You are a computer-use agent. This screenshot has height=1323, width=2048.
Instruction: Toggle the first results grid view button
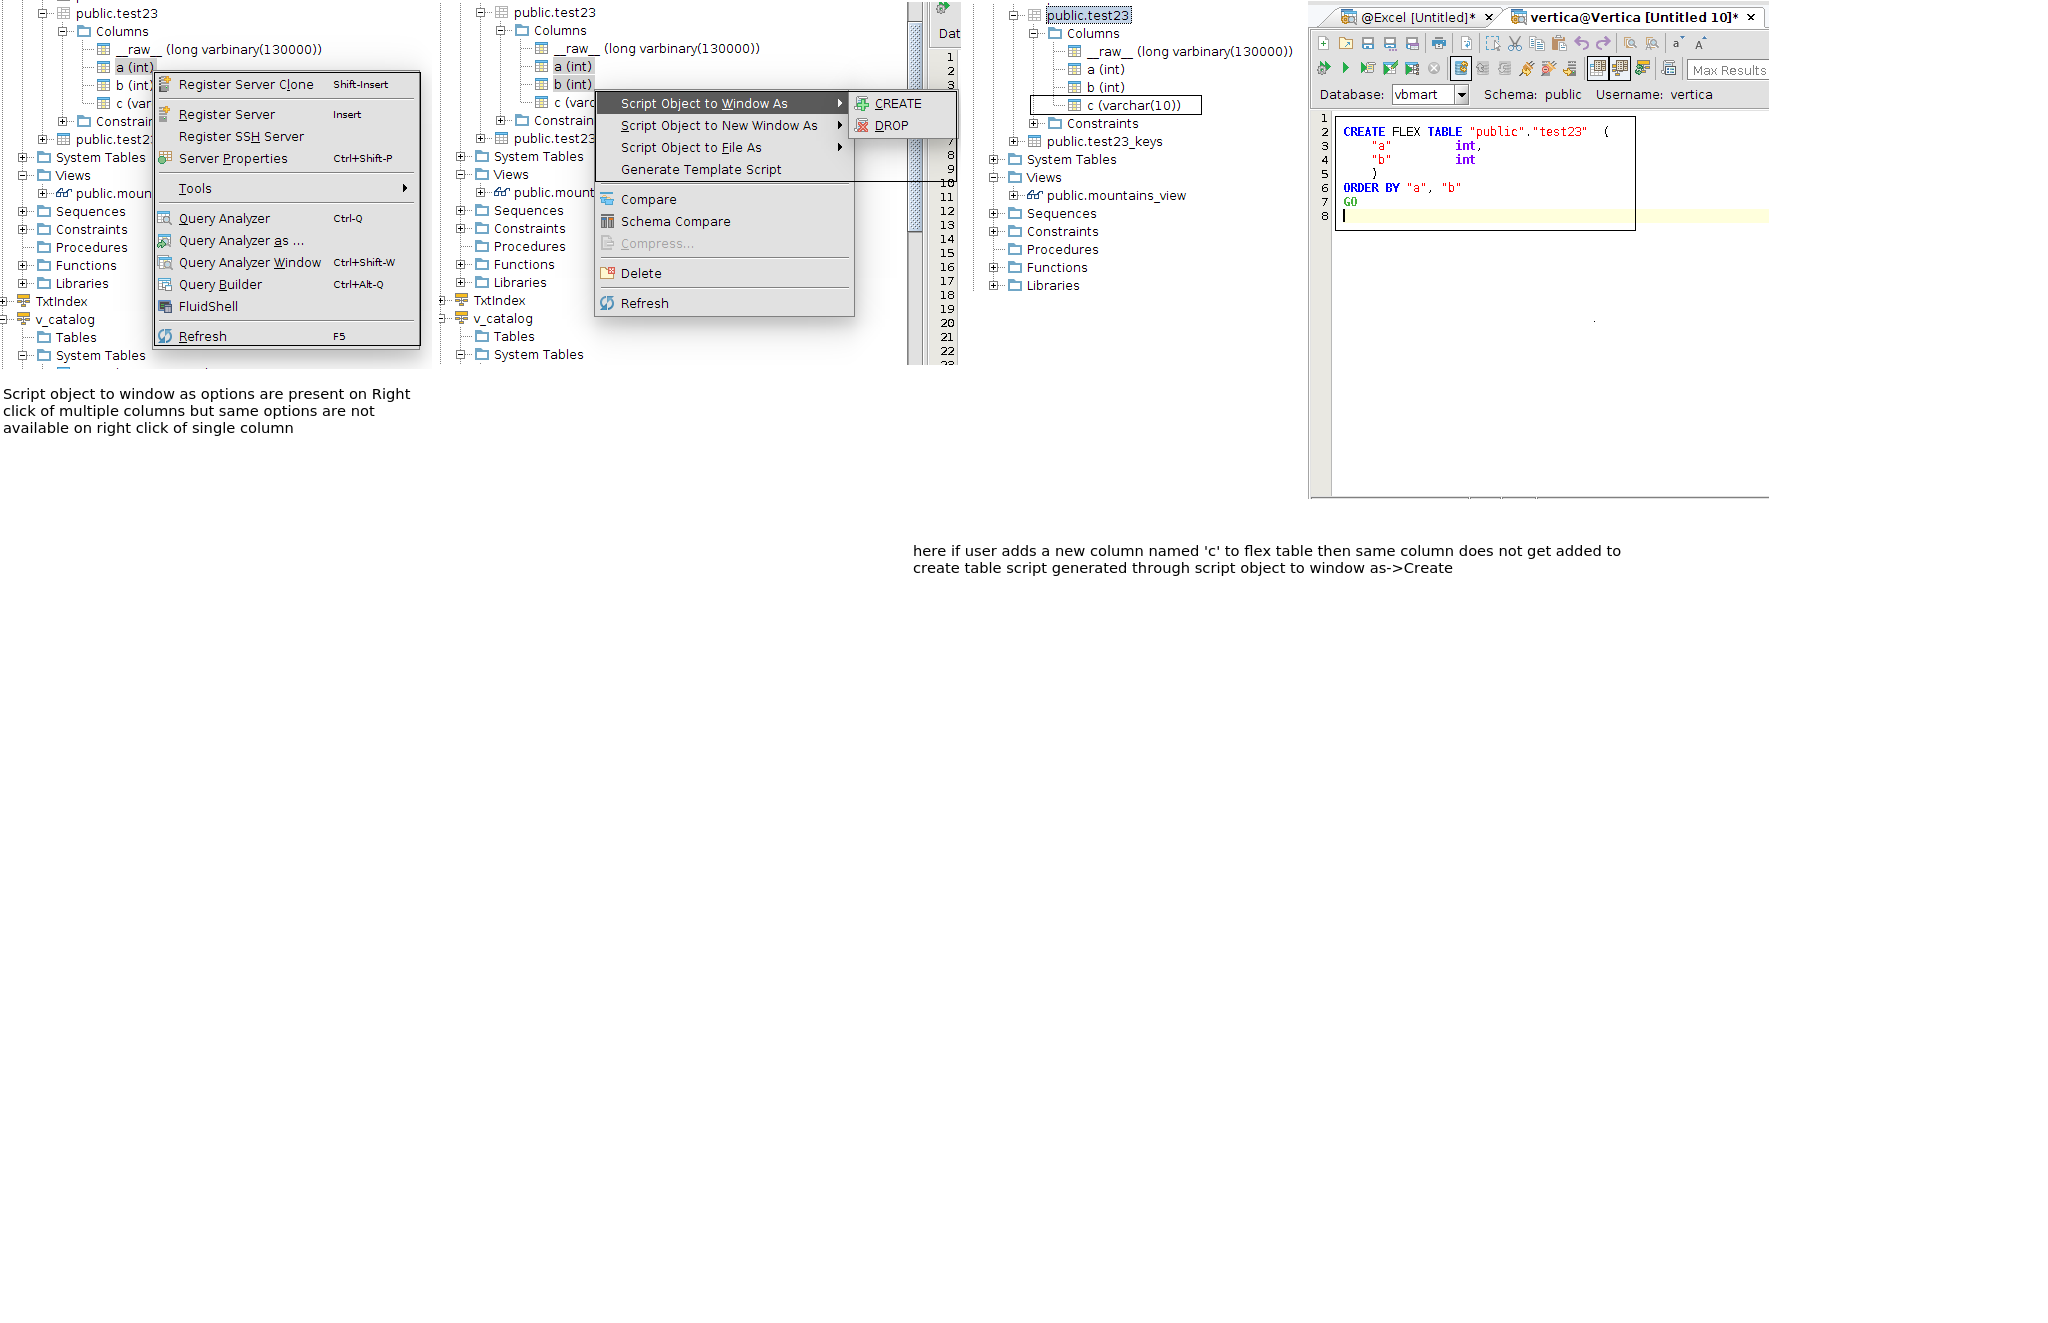click(x=1597, y=68)
